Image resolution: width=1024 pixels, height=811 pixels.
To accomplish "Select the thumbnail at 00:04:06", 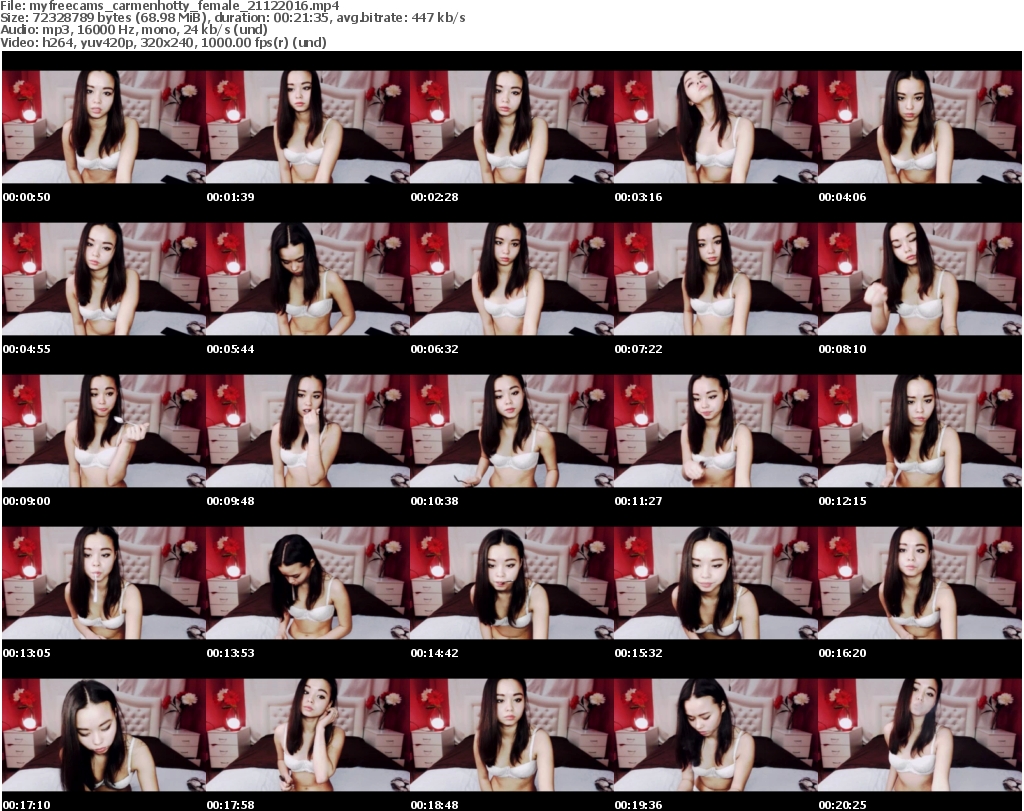I will [x=919, y=127].
